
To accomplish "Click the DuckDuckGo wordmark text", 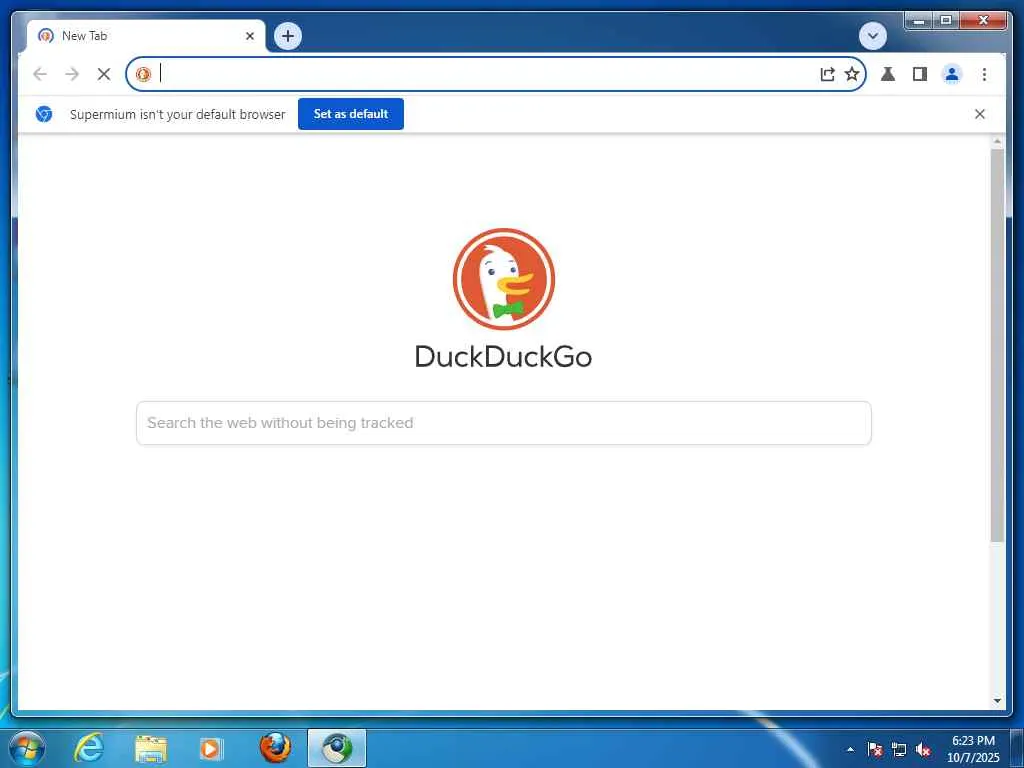I will (504, 357).
